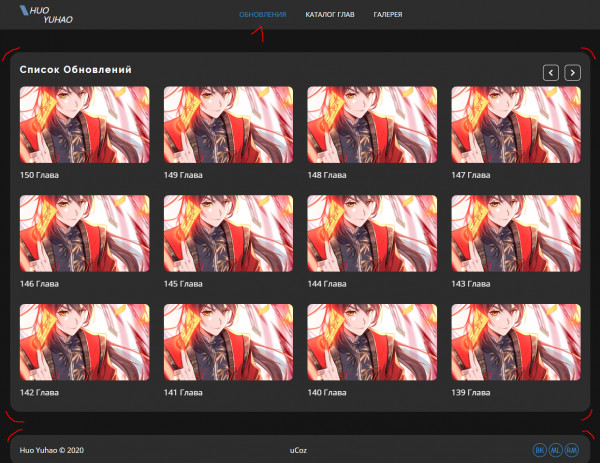600x463 pixels.
Task: Open the 147 Глава thumbnail image
Action: click(516, 125)
